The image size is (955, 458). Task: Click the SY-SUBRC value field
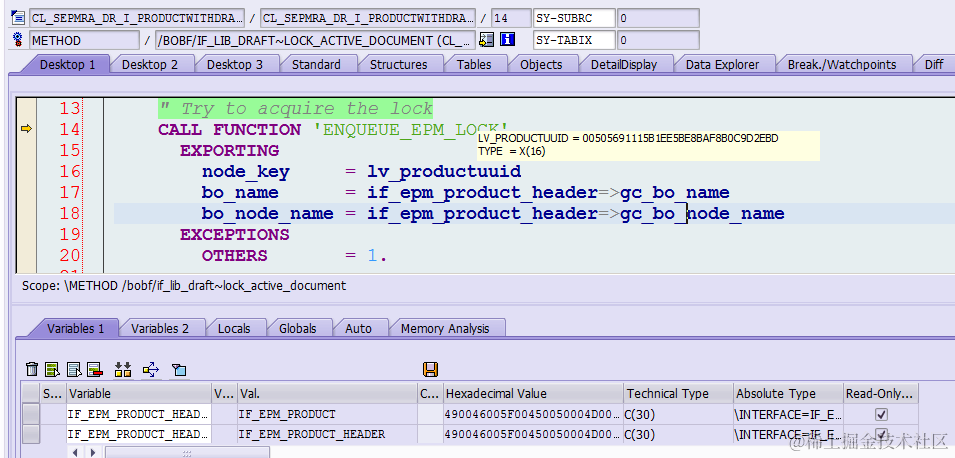(658, 18)
